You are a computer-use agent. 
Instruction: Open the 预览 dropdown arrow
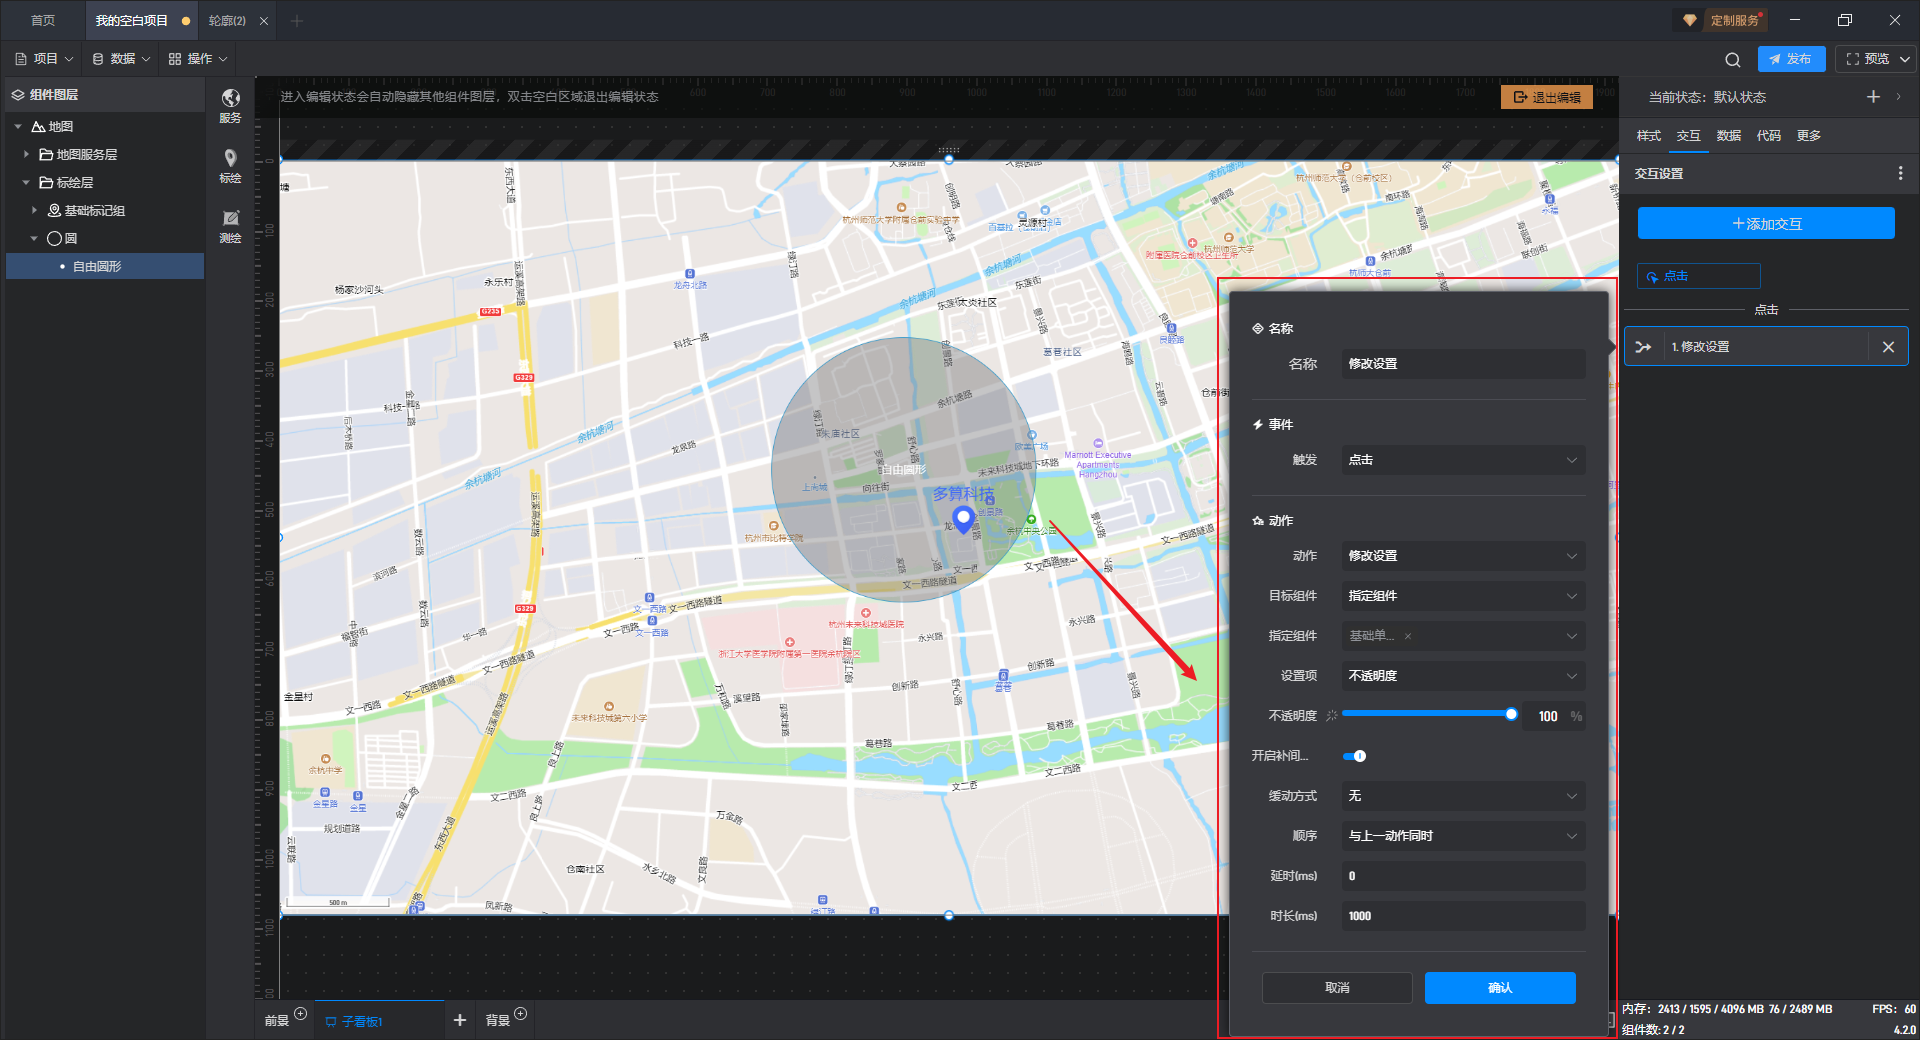pyautogui.click(x=1904, y=59)
